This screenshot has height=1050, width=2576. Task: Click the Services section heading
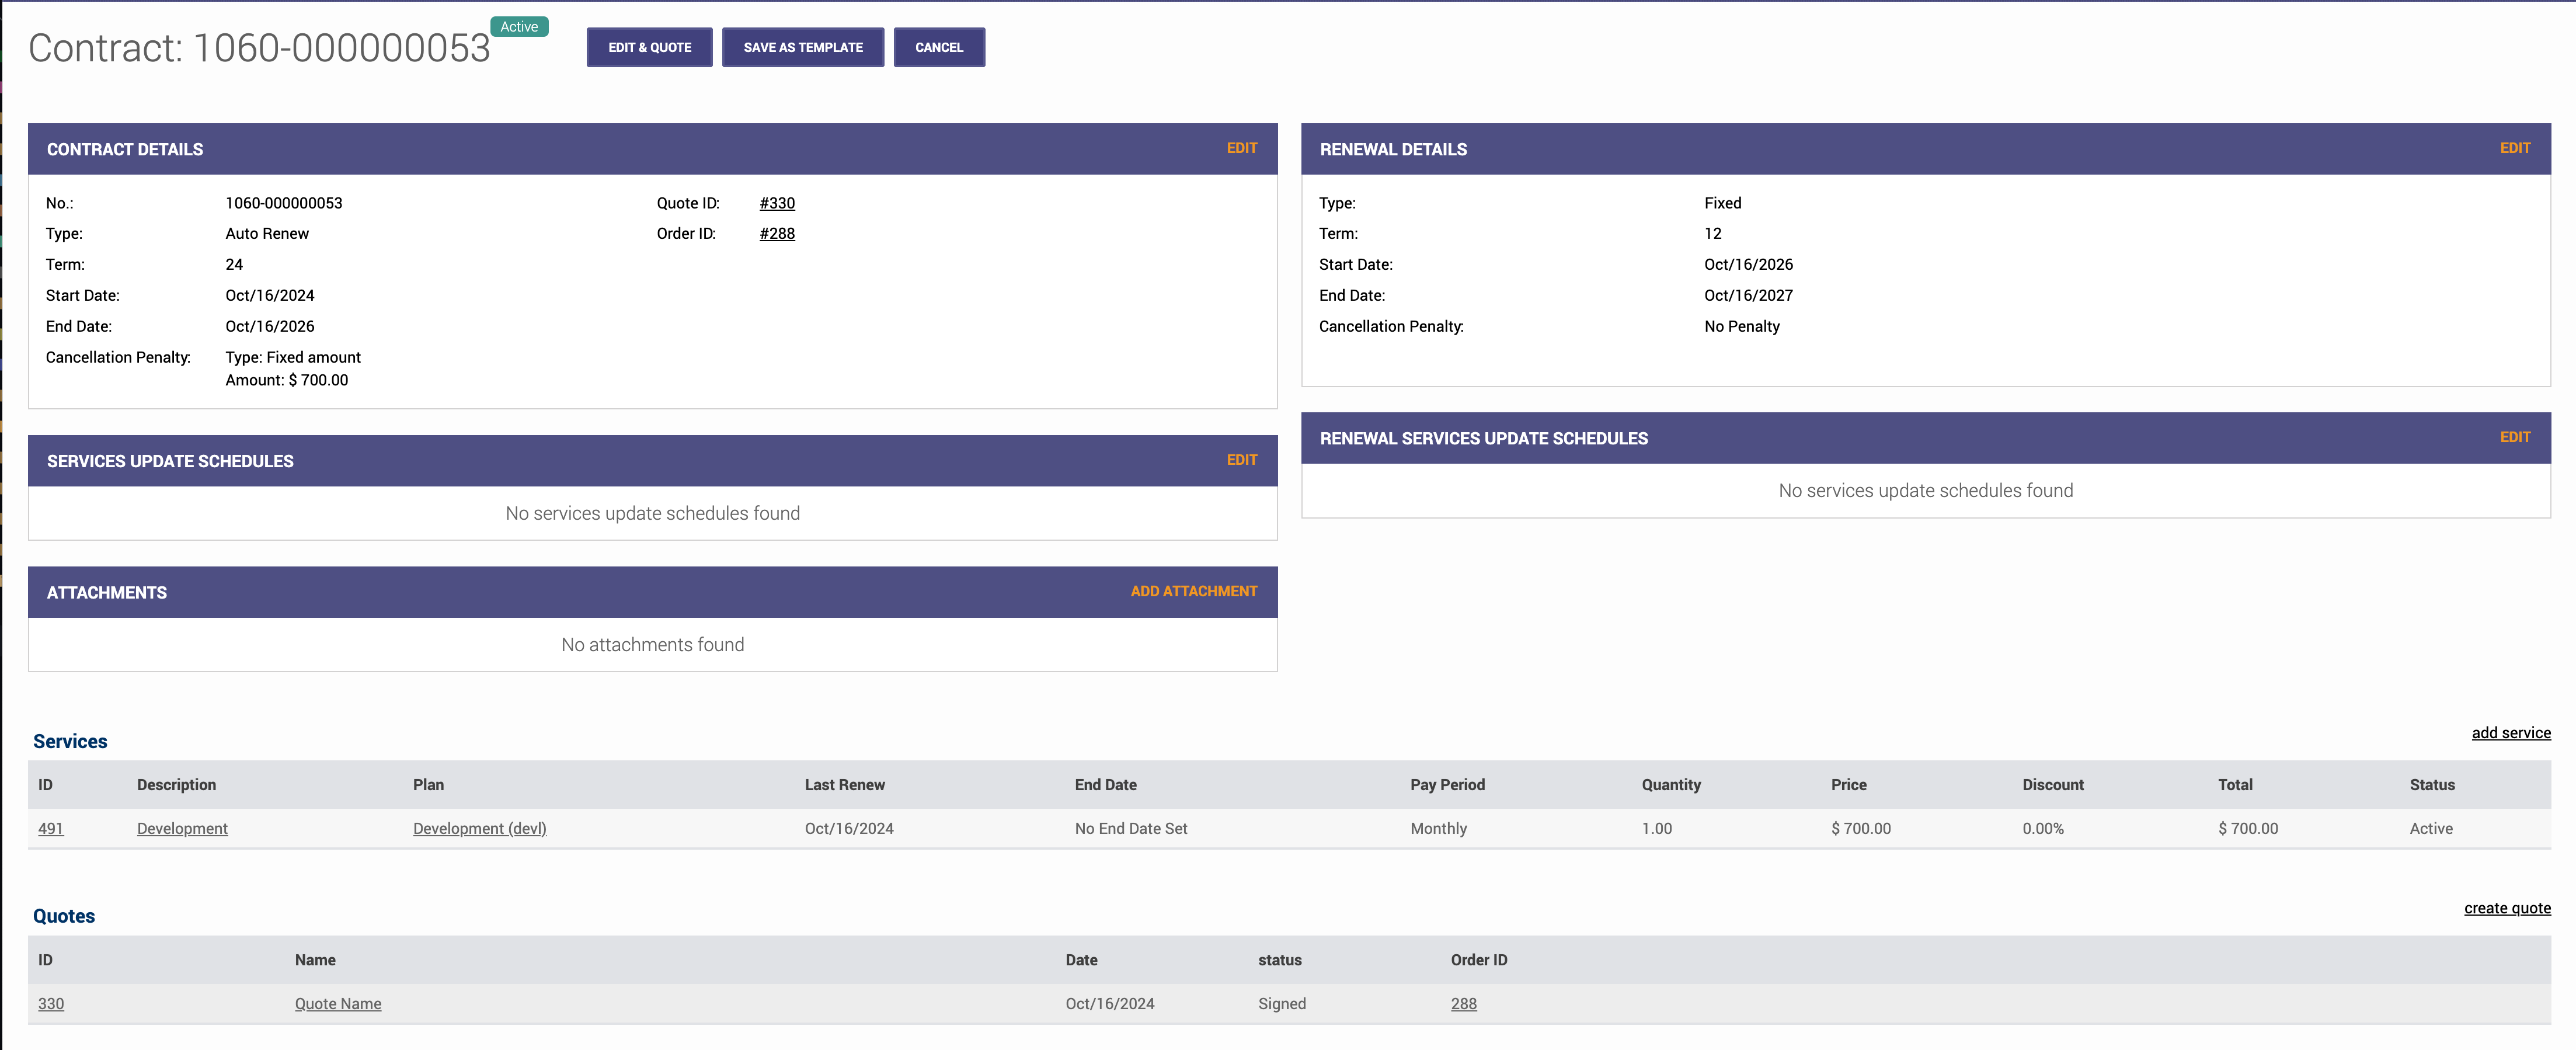[70, 741]
